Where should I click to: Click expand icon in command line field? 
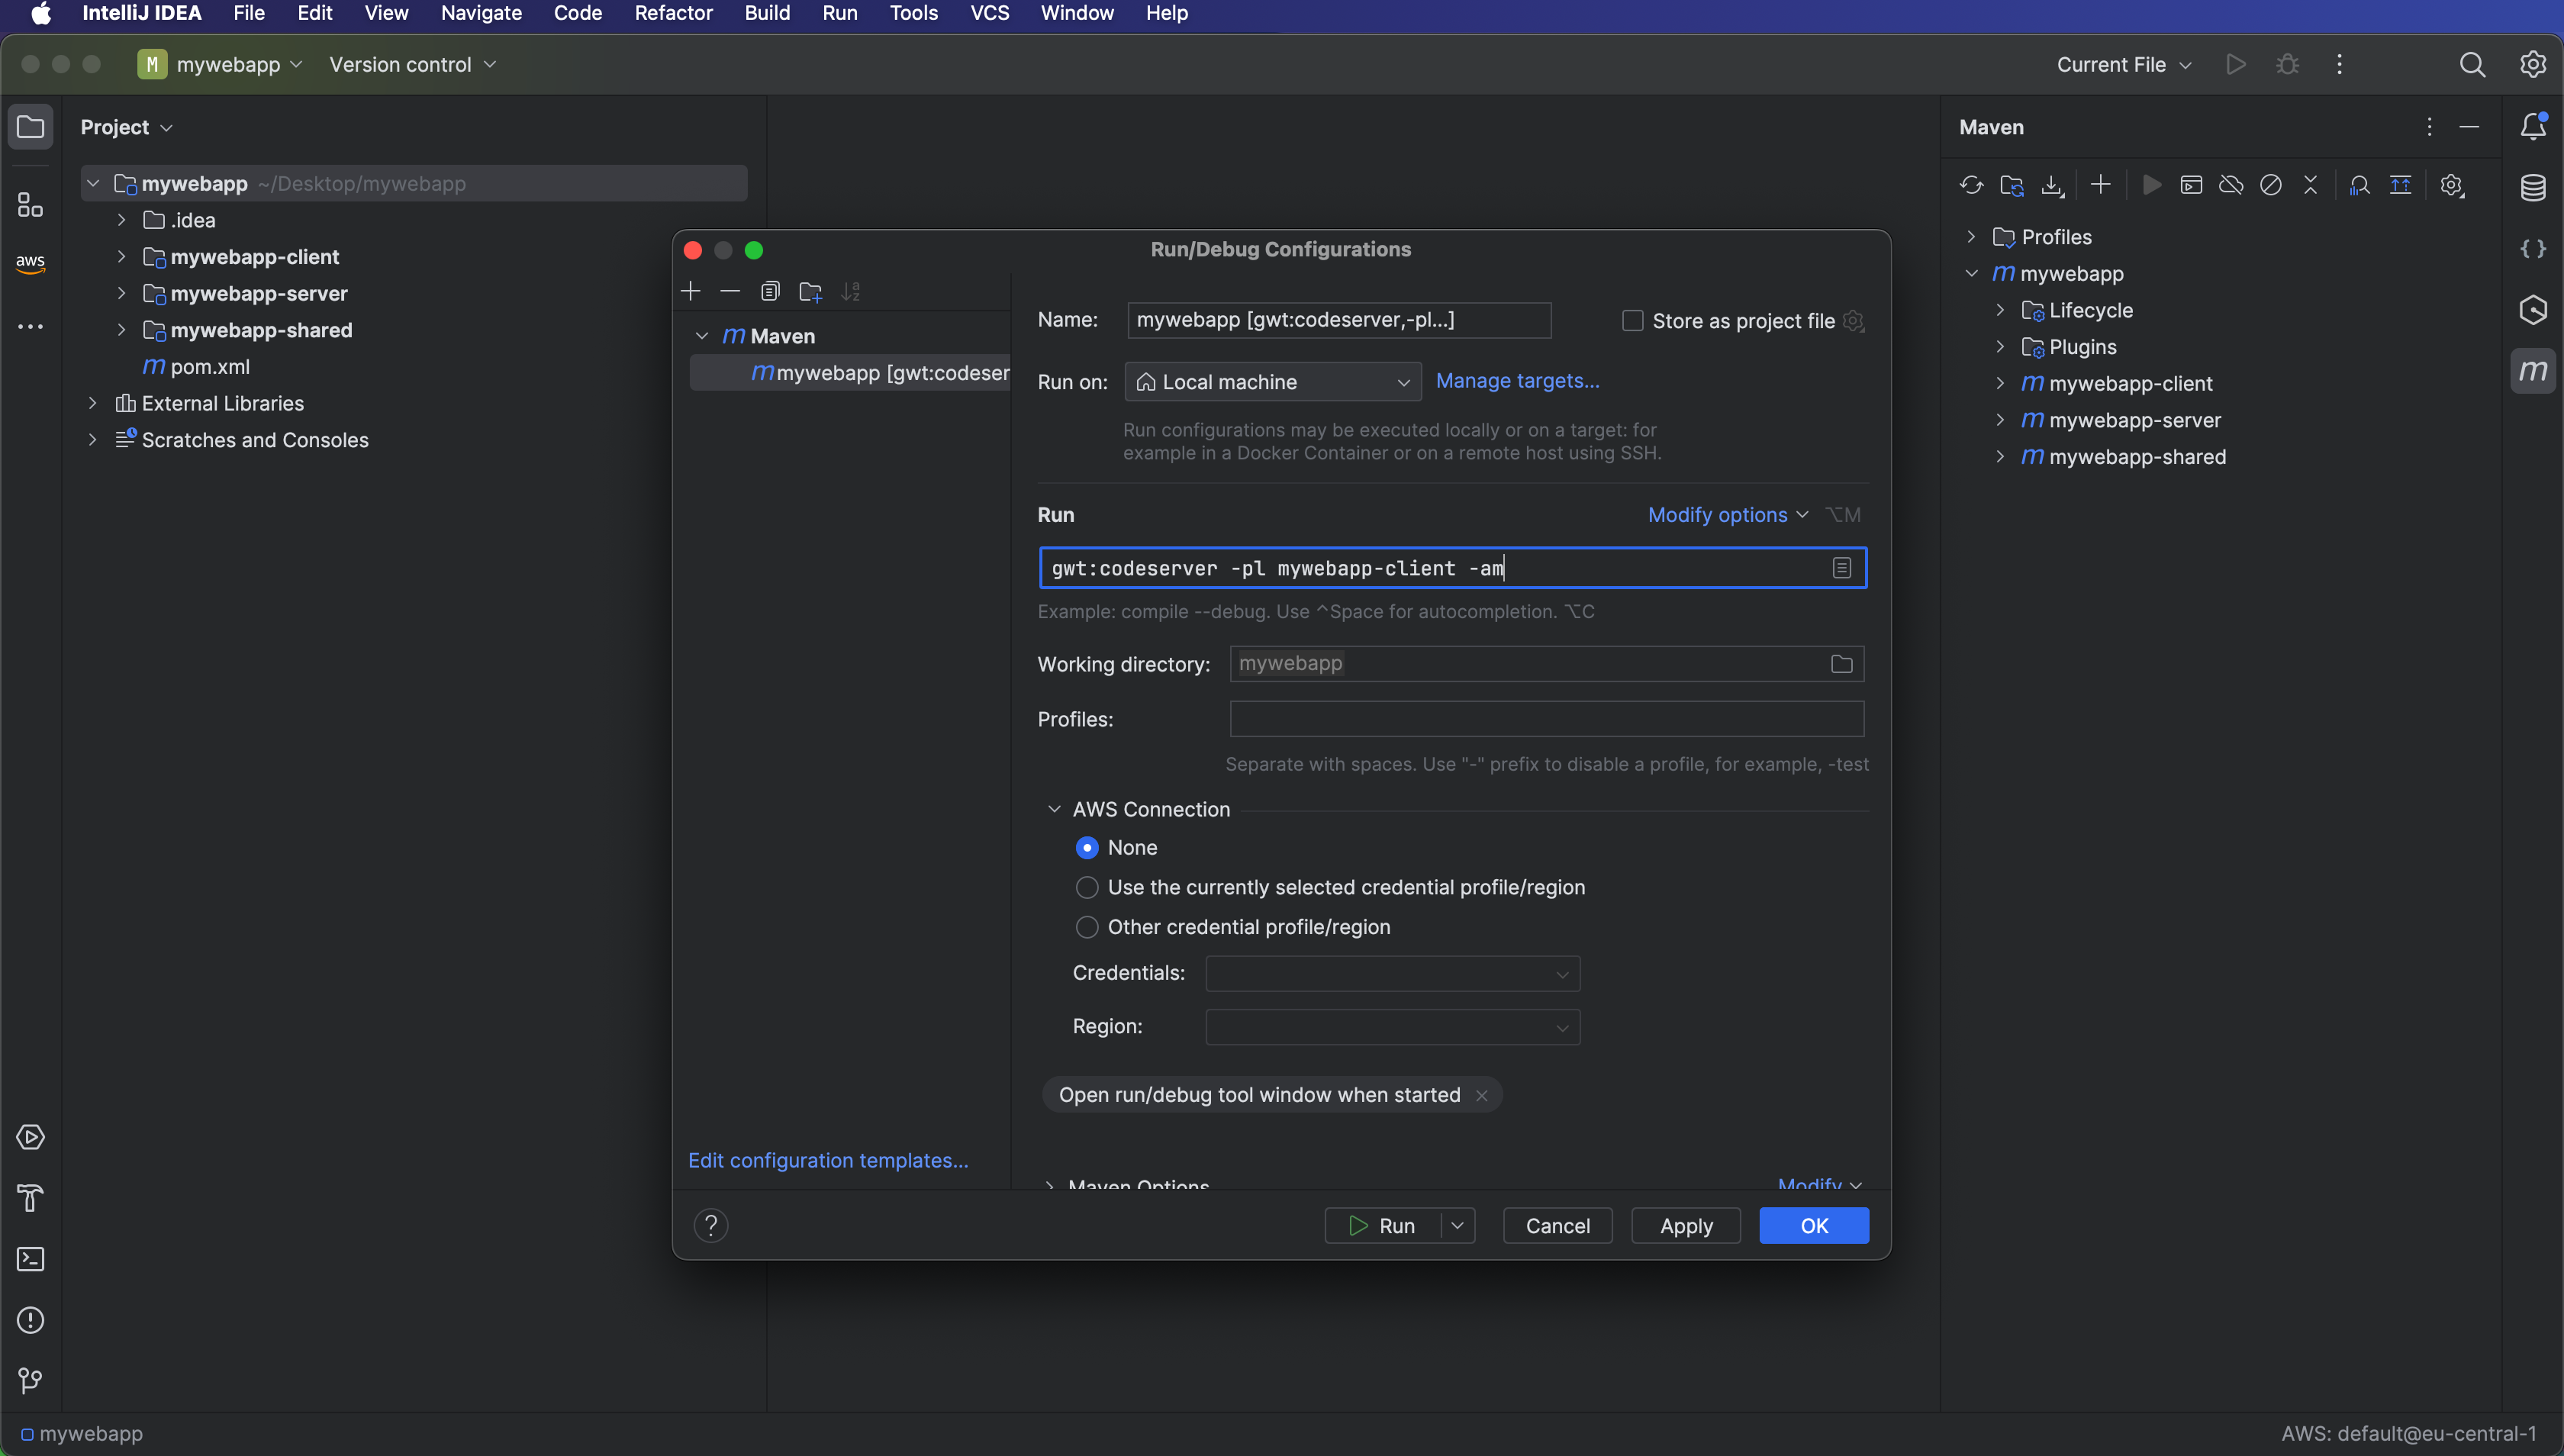click(x=1842, y=568)
